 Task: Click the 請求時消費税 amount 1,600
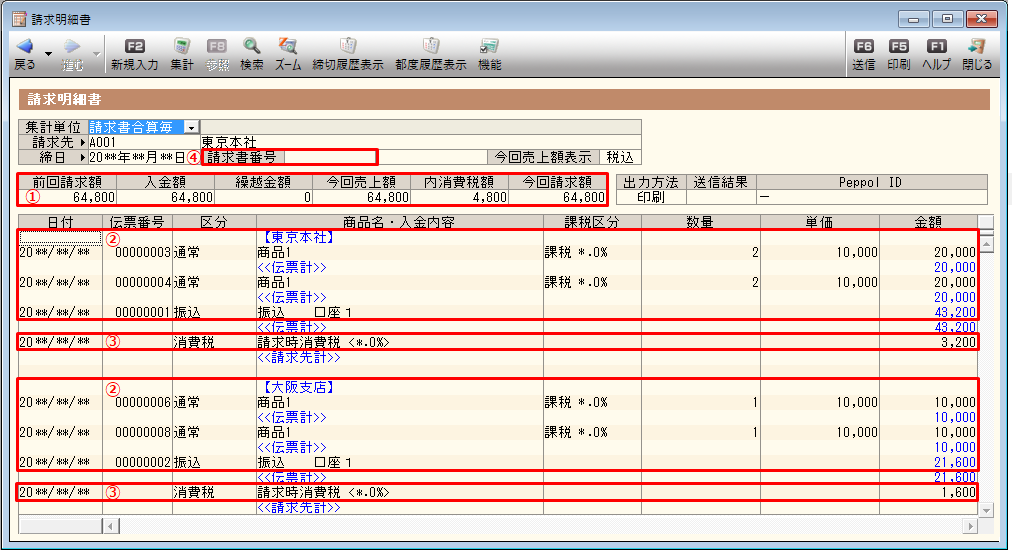point(958,492)
